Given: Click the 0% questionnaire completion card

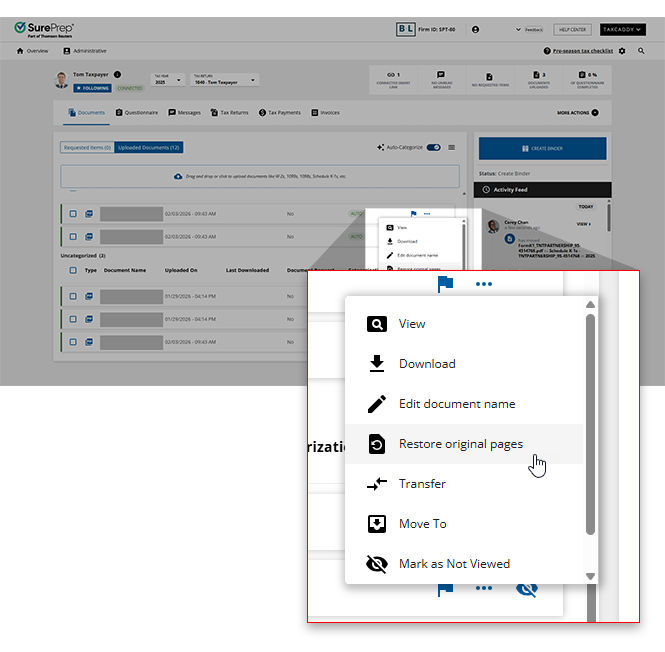Looking at the screenshot, I should click(587, 80).
